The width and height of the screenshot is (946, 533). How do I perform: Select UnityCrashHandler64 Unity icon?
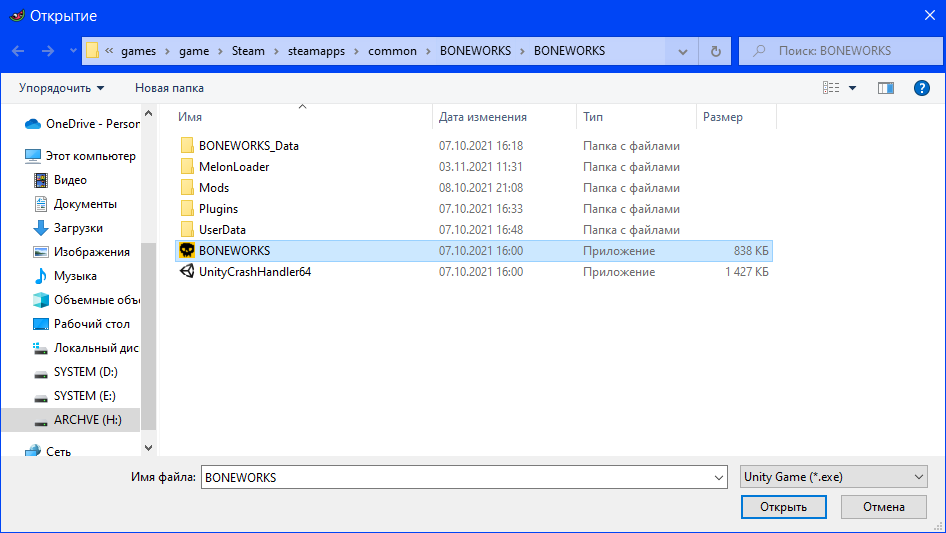(187, 271)
